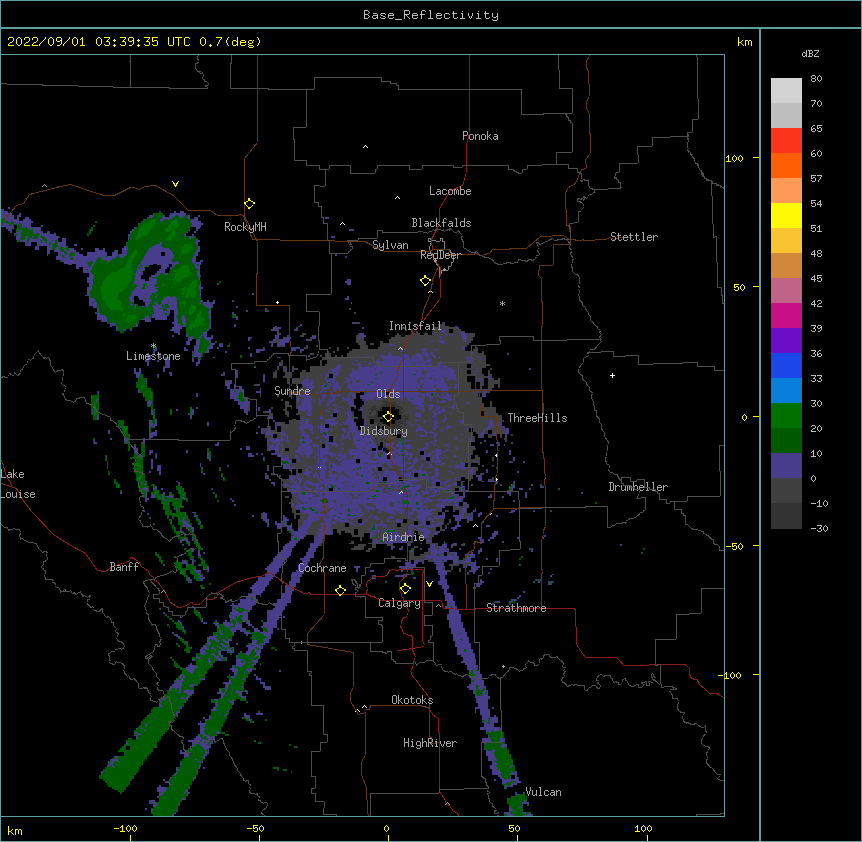Click the Vulcan town label
The height and width of the screenshot is (842, 862).
543,792
